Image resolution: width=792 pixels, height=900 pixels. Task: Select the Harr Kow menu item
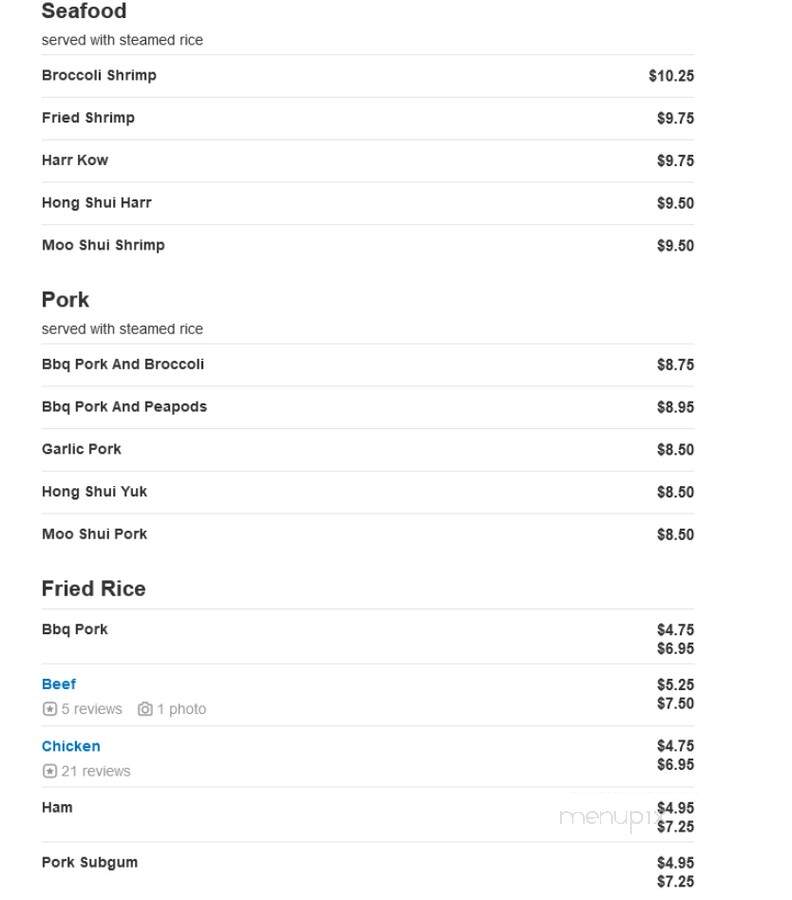click(368, 161)
